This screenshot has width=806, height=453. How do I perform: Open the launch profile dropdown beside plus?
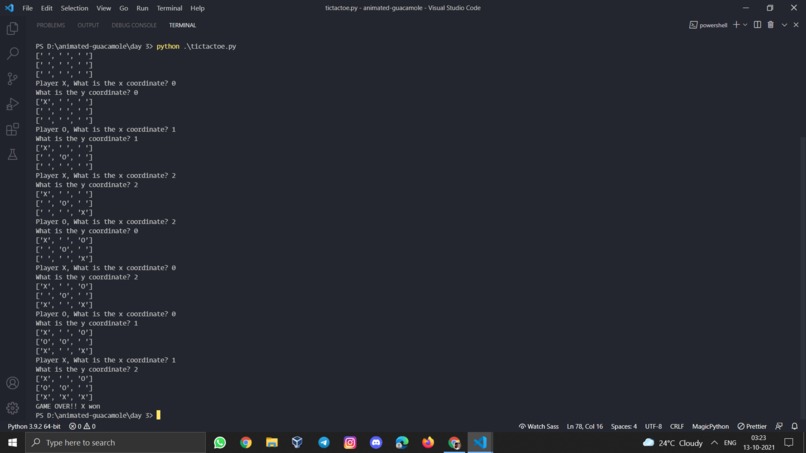pyautogui.click(x=745, y=25)
